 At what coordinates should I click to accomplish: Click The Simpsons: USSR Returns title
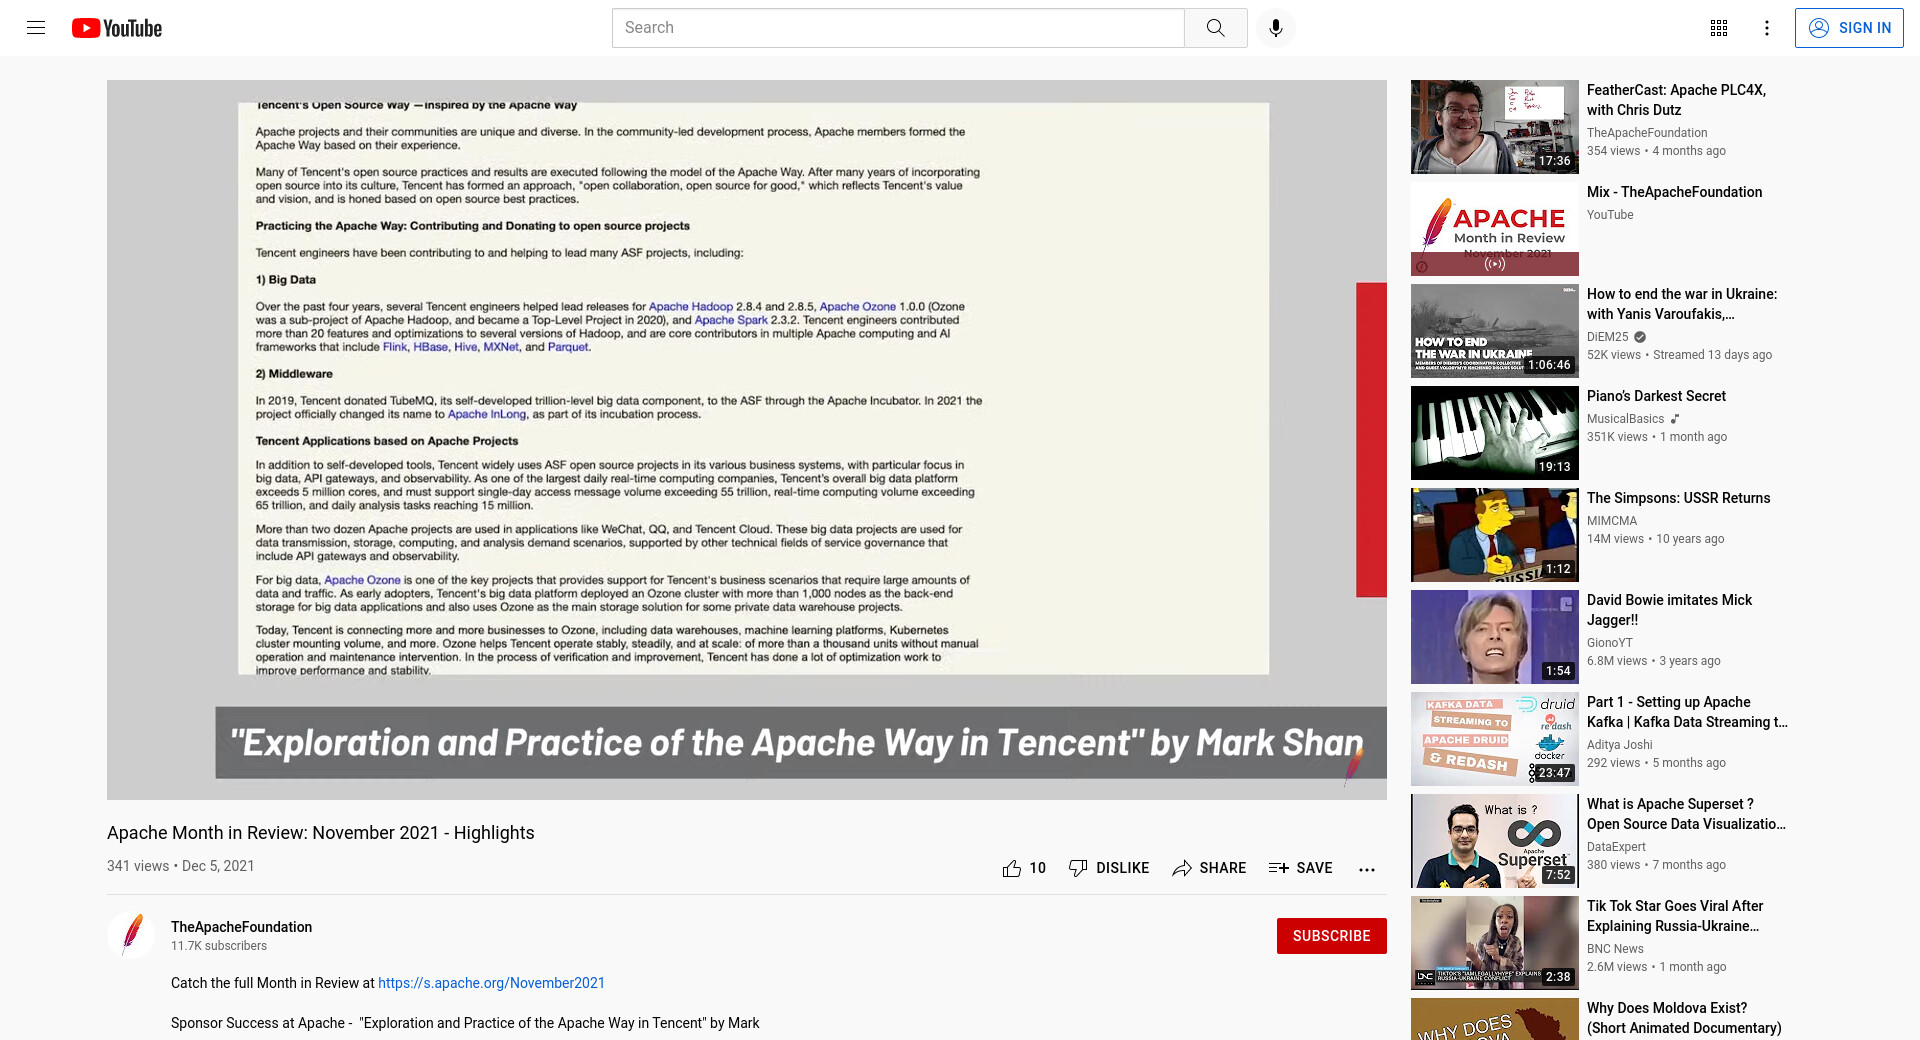click(1678, 498)
